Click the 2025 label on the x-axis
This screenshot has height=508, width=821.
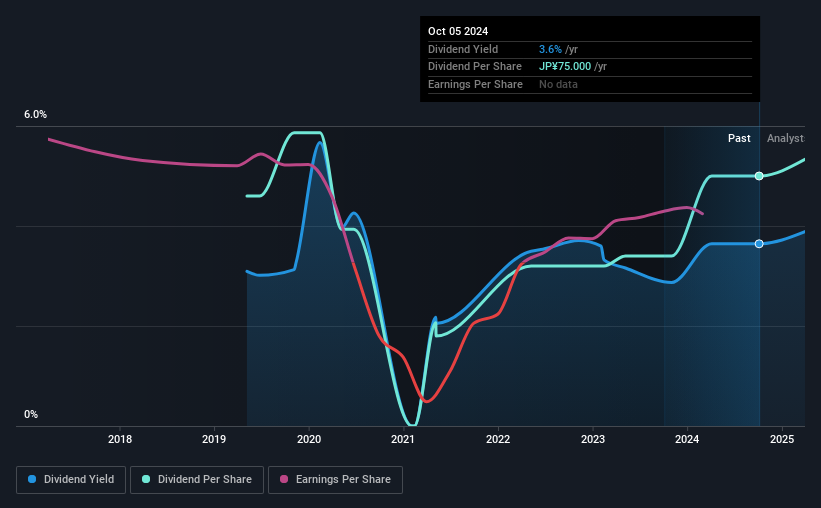(x=782, y=439)
